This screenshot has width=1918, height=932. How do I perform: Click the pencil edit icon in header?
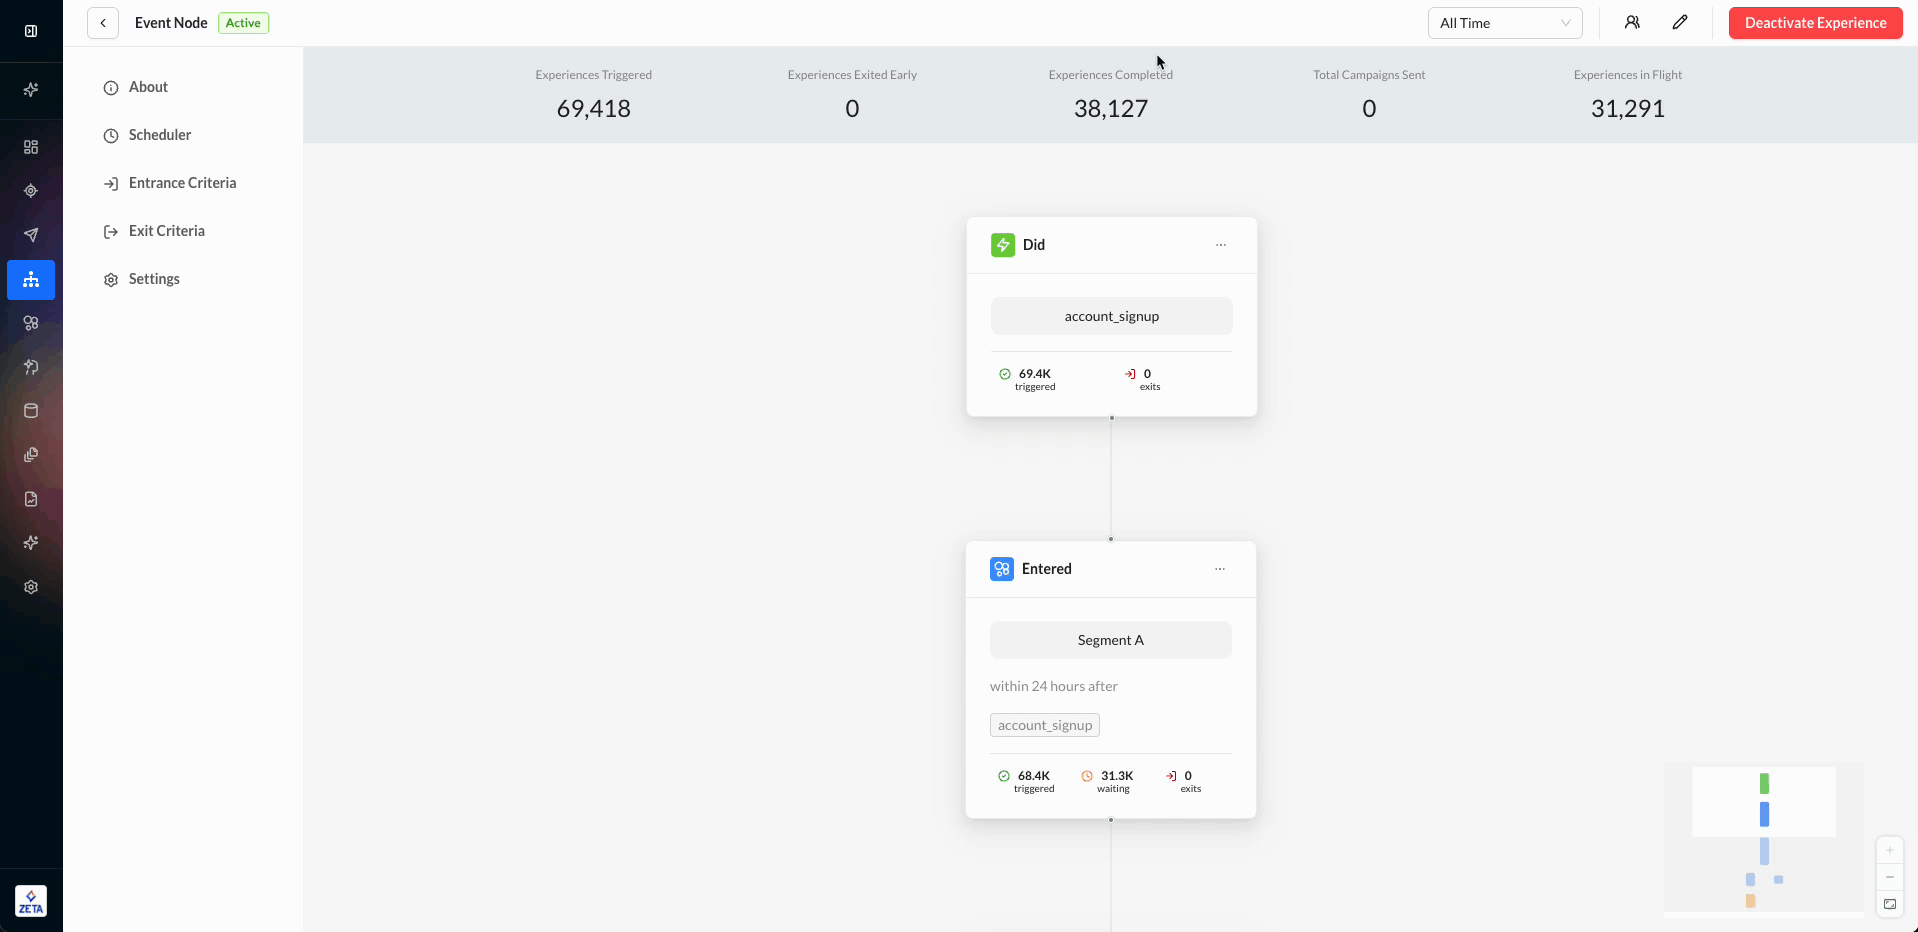coord(1680,23)
